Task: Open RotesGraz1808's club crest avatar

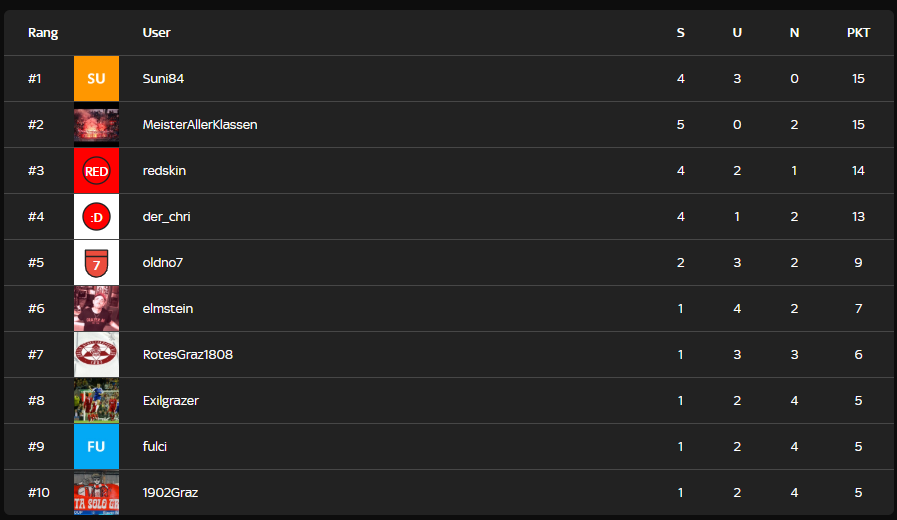Action: pos(96,355)
